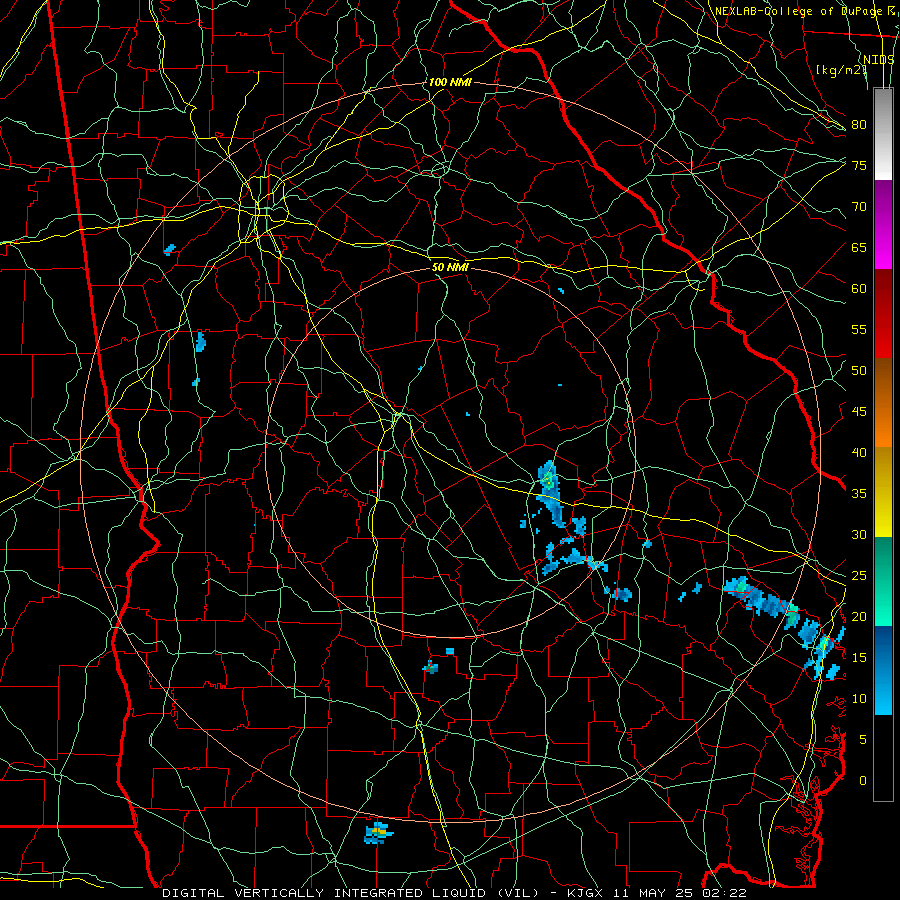The width and height of the screenshot is (900, 900).
Task: Click the 65 value on the VIL scale
Action: (859, 247)
